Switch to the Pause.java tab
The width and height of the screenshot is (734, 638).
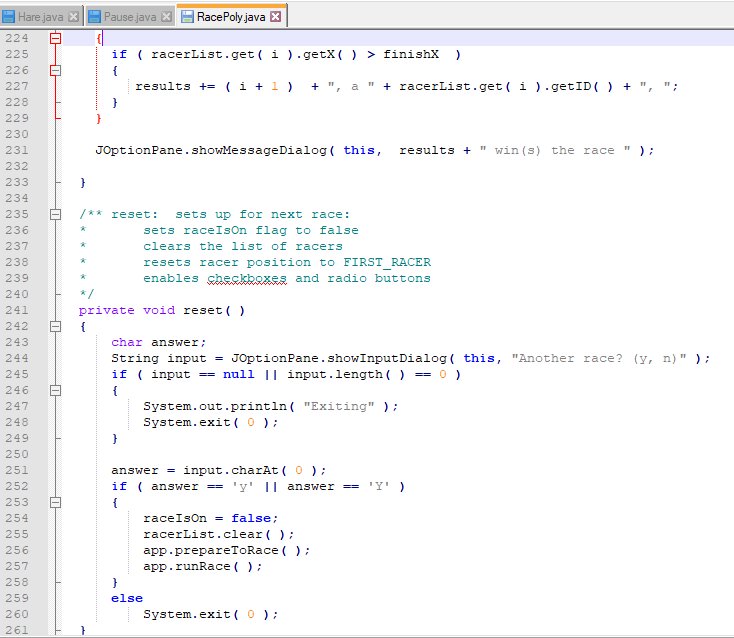(x=130, y=17)
